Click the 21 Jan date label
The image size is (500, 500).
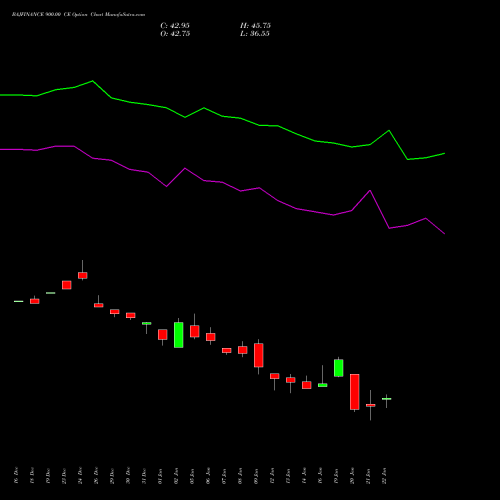tap(368, 476)
